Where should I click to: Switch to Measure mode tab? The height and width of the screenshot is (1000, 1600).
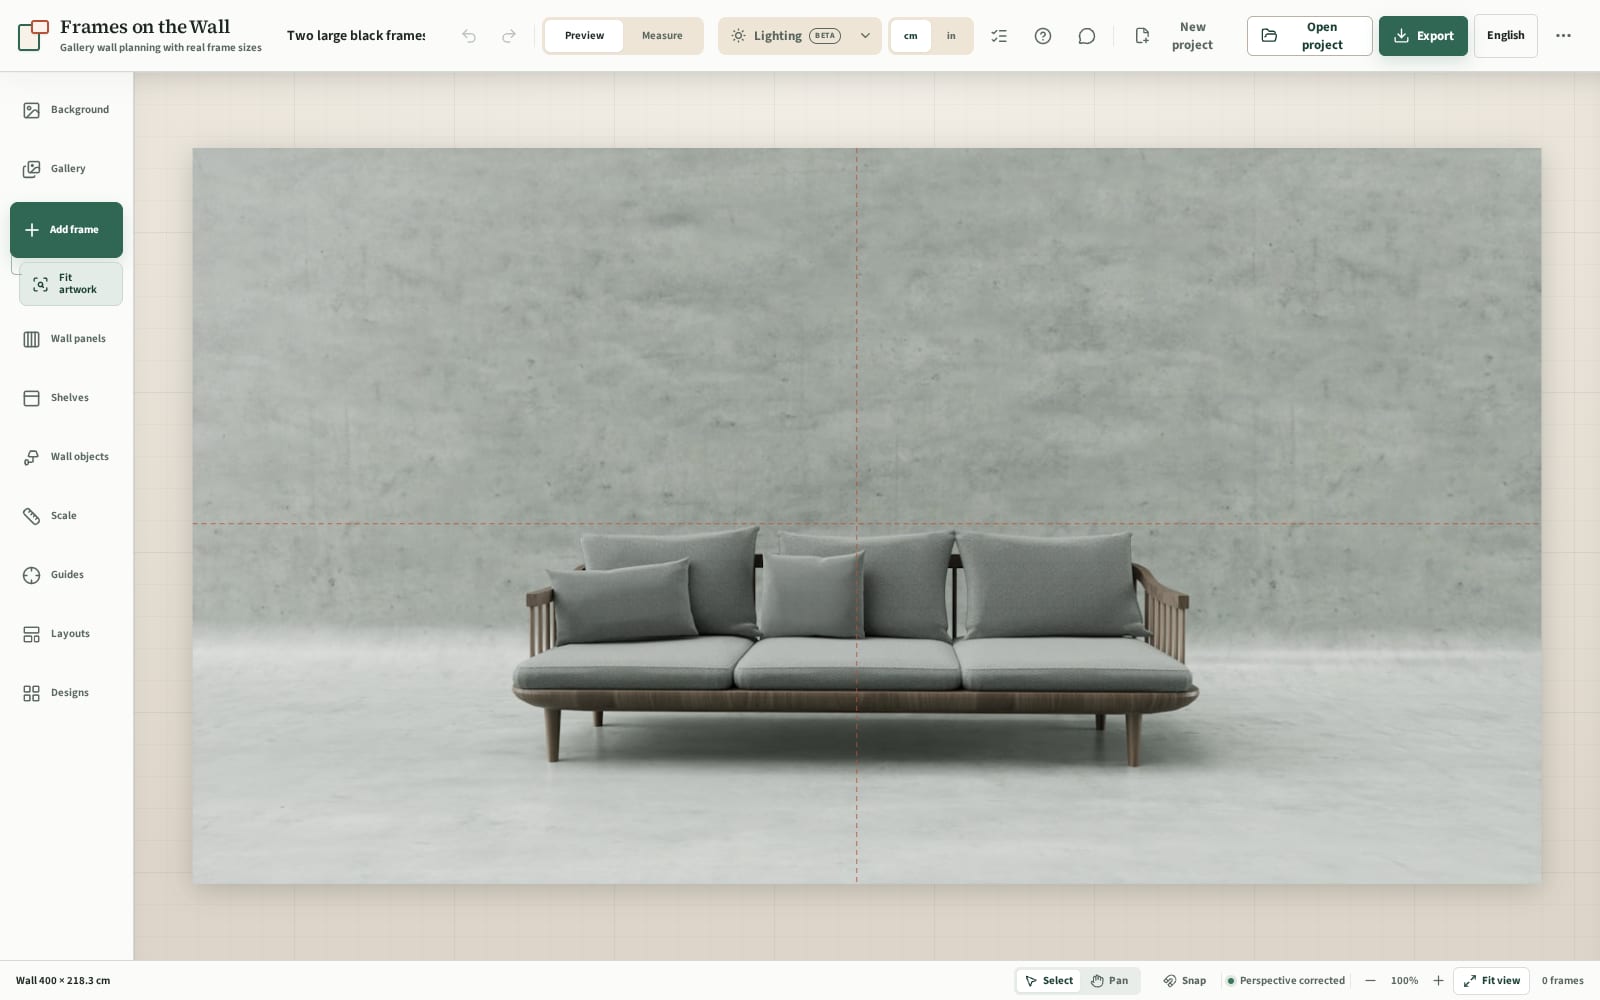point(662,36)
